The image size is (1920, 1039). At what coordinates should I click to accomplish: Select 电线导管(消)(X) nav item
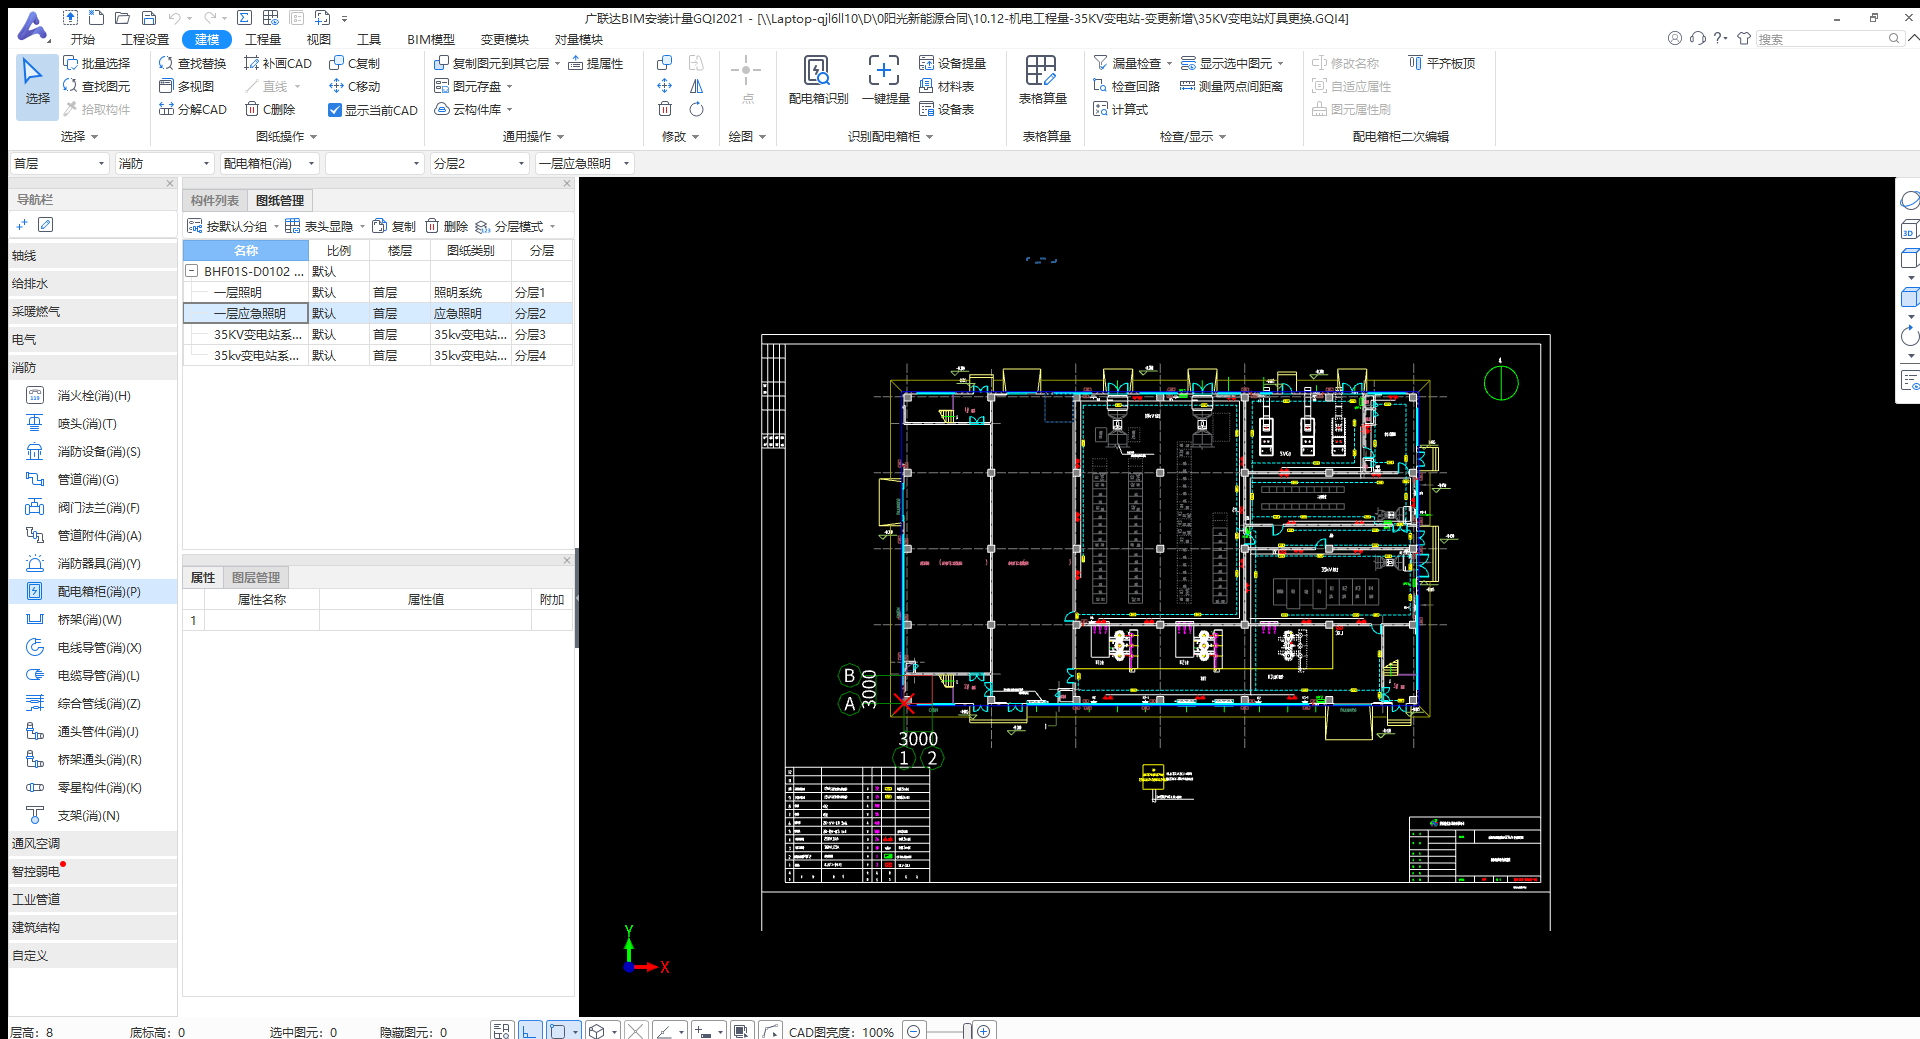point(92,647)
